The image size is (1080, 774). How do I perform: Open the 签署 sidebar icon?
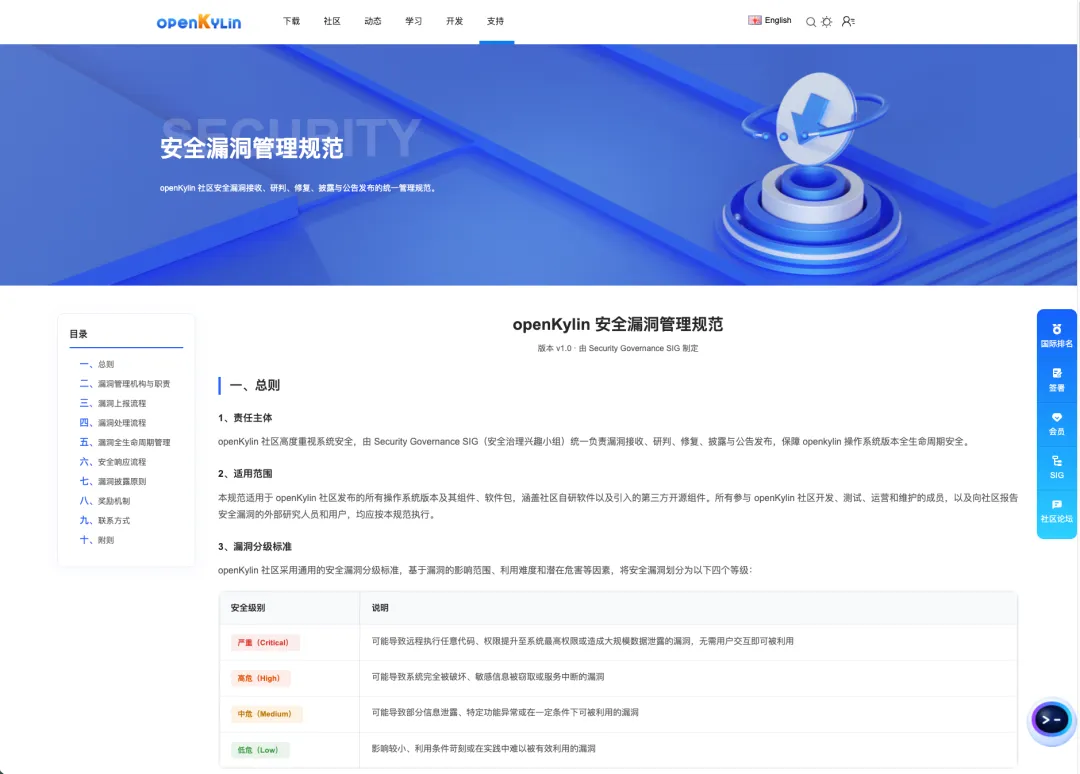tap(1057, 379)
